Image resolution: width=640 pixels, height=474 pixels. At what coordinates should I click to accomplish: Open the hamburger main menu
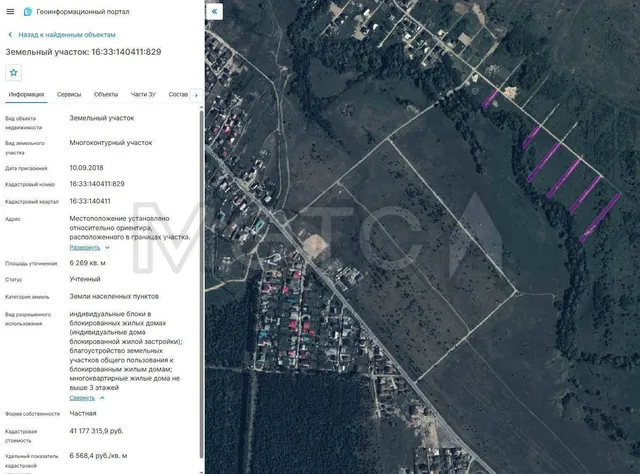[x=10, y=11]
